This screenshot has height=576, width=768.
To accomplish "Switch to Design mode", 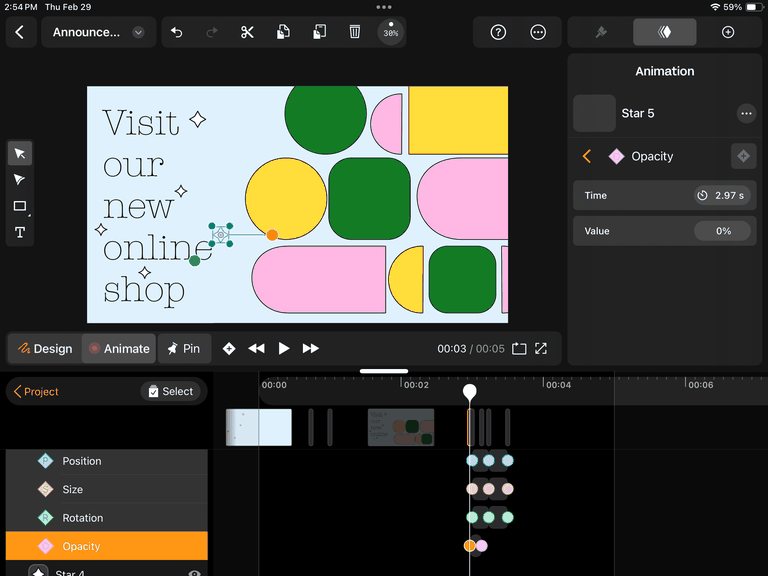I will tap(45, 348).
